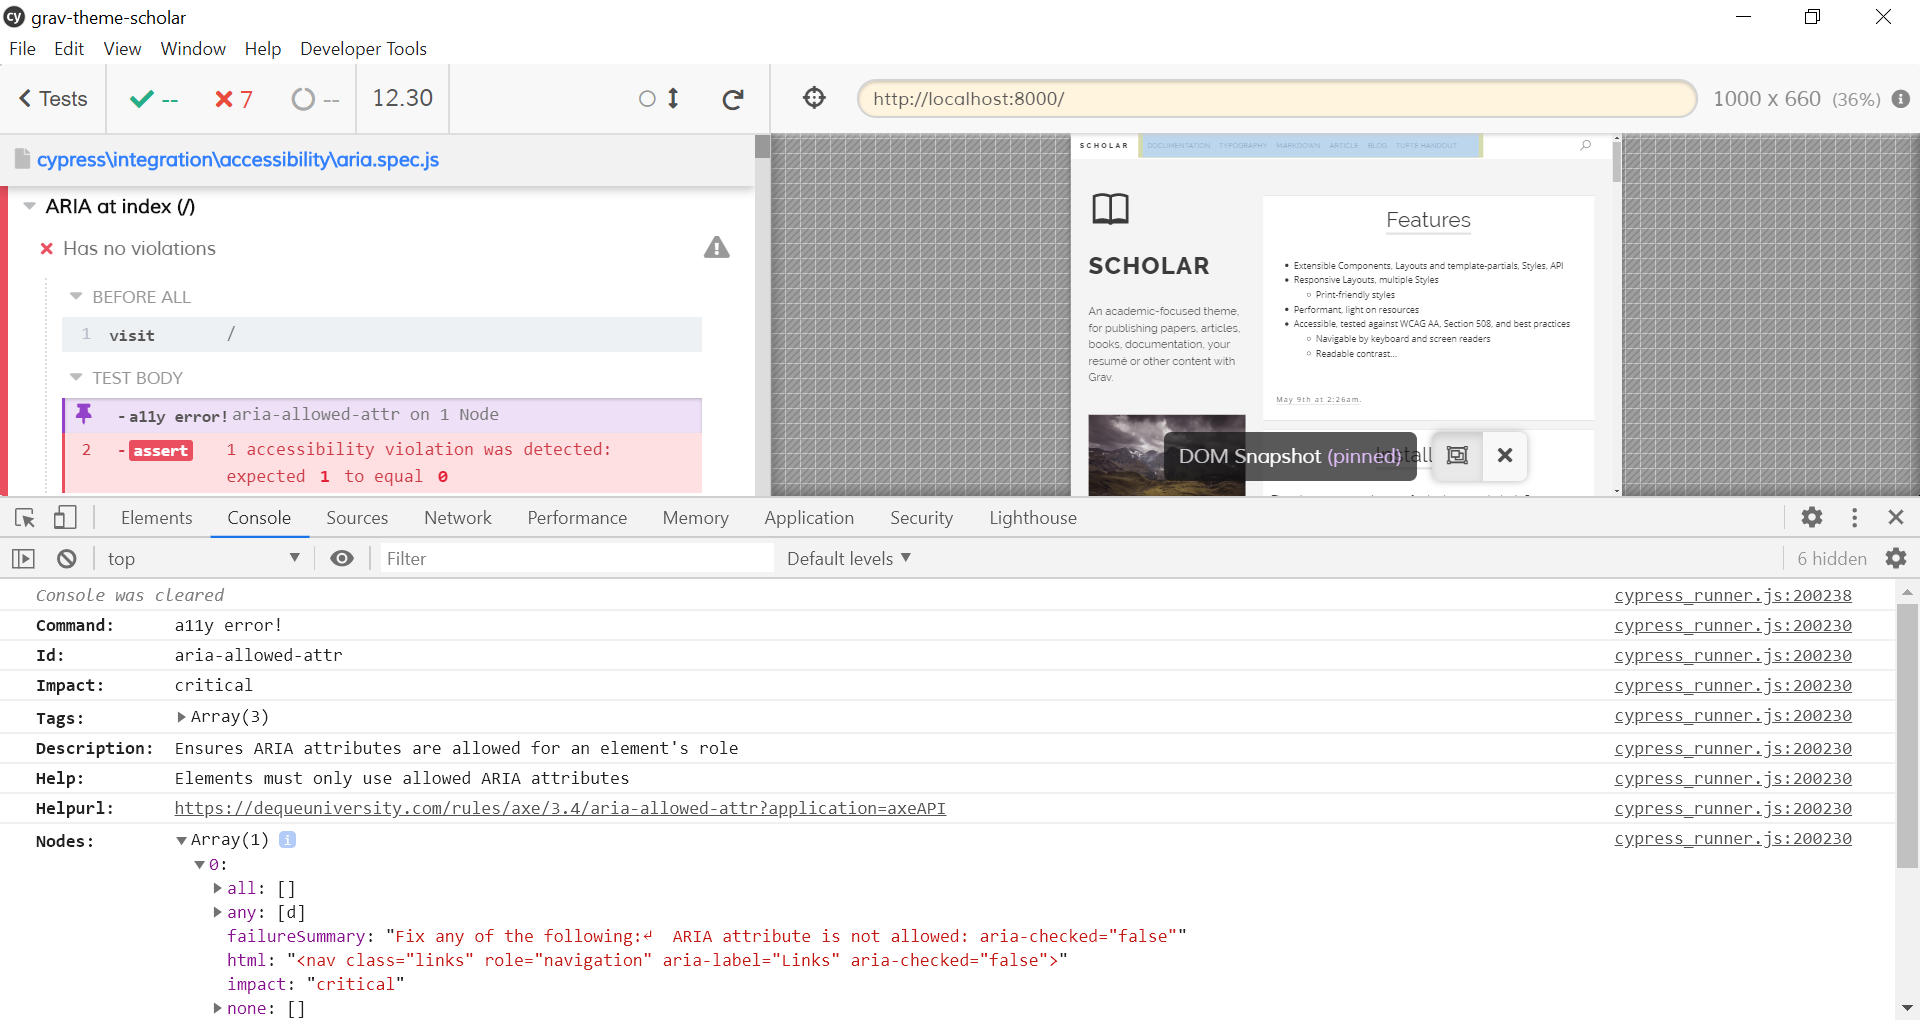
Task: Switch to the Network tab
Action: (457, 518)
